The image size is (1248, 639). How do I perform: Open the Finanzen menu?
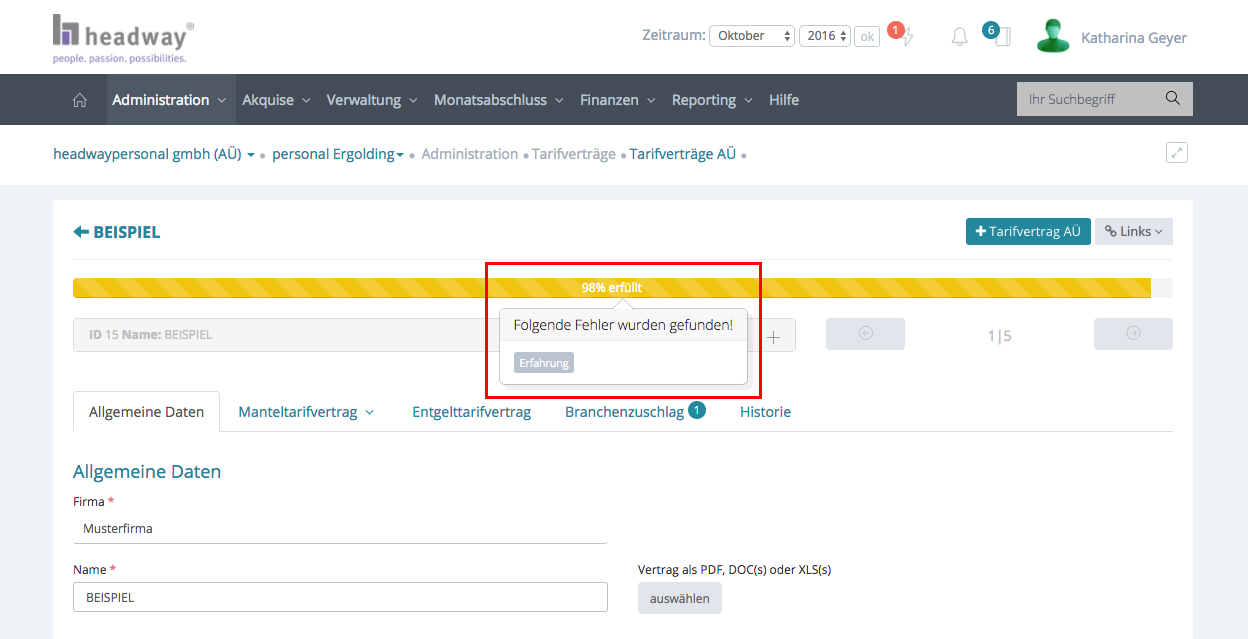coord(617,100)
